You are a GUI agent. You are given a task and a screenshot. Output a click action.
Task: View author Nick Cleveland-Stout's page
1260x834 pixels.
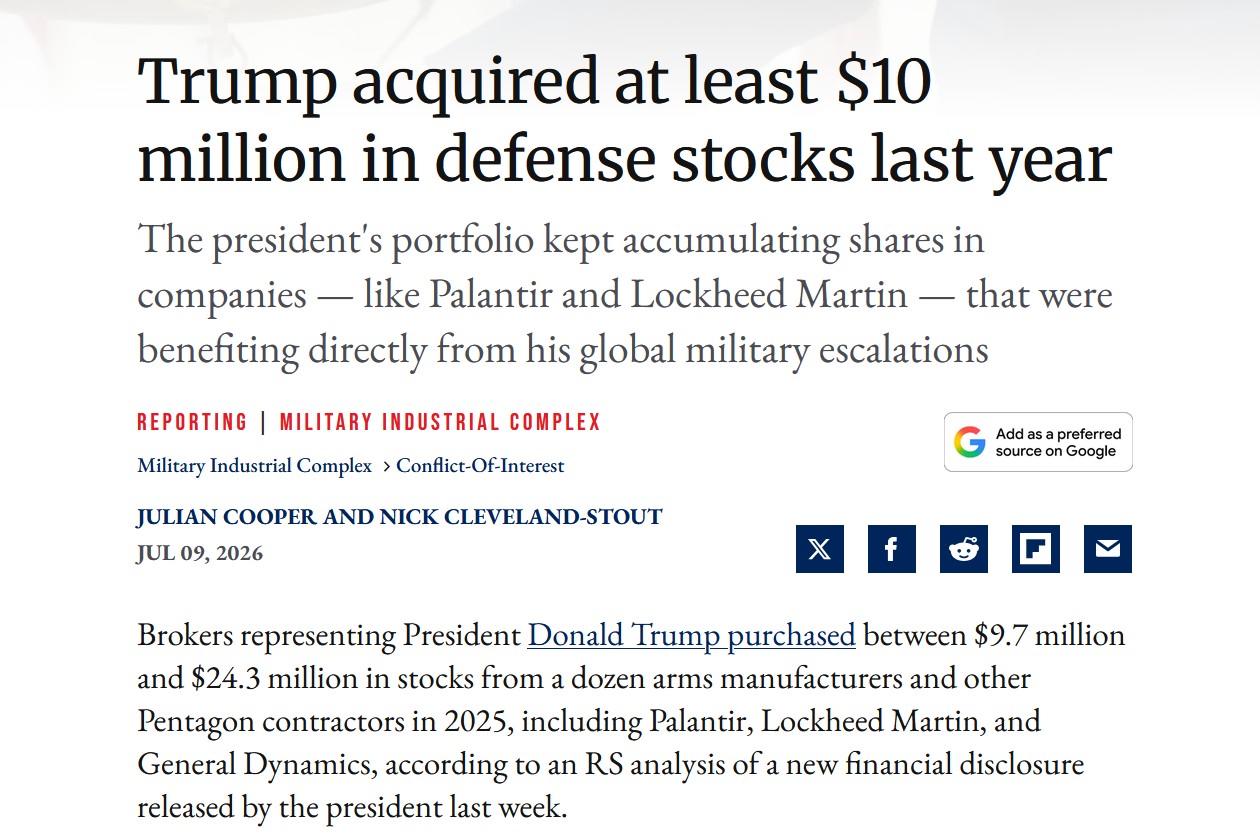(x=521, y=518)
